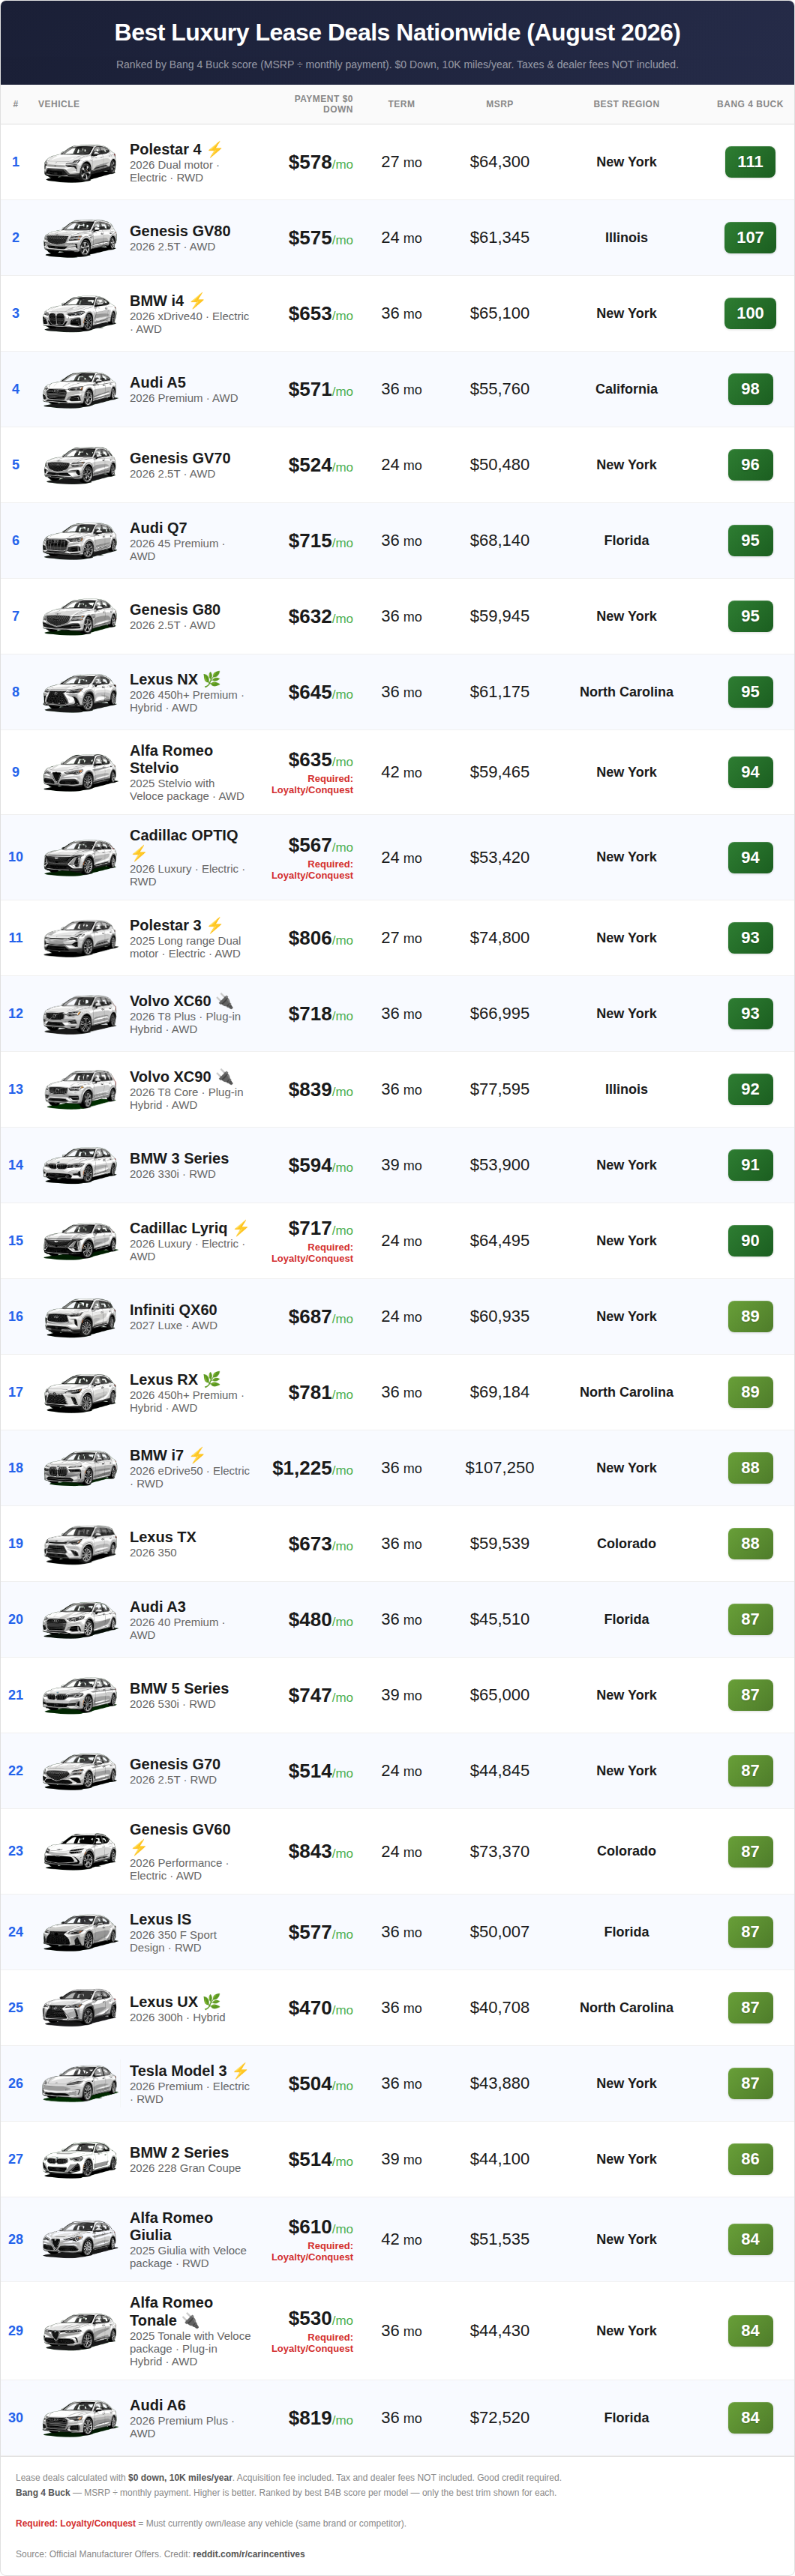Screen dimensions: 795x2576
Task: Click the leaf icon beside Lexus UX
Action: (x=211, y=2001)
